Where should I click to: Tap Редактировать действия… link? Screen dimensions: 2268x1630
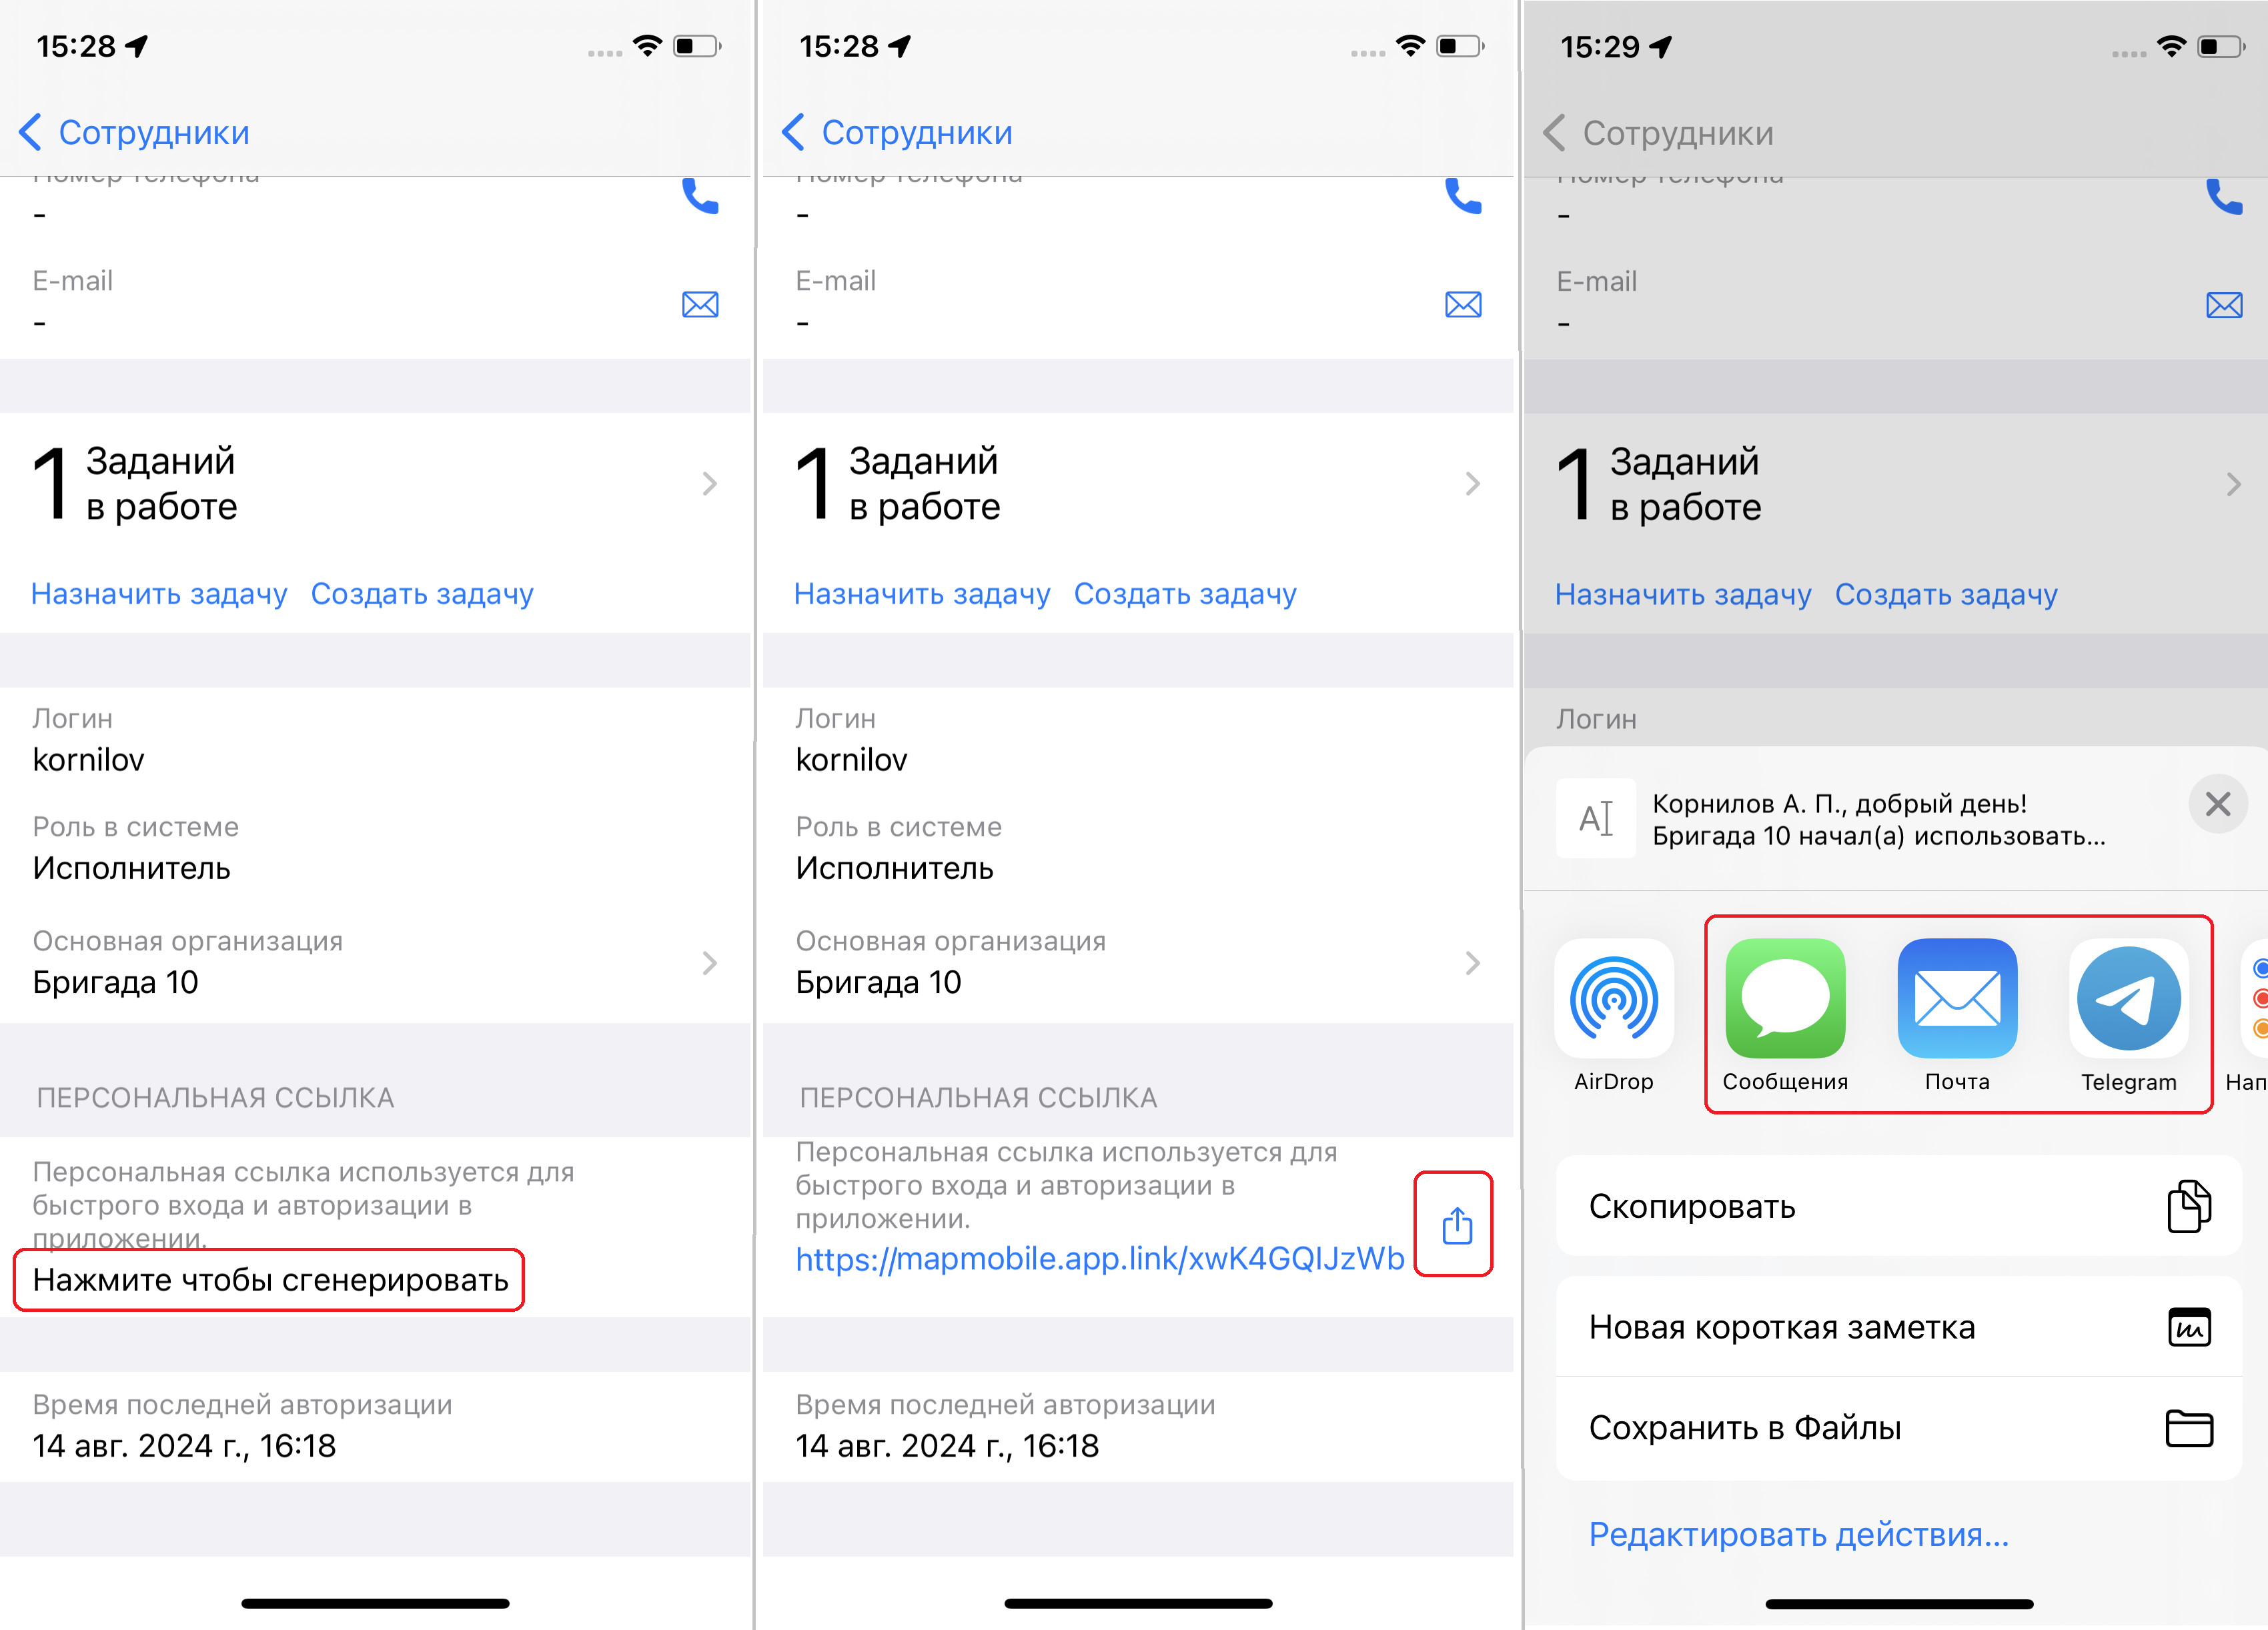pos(1799,1534)
